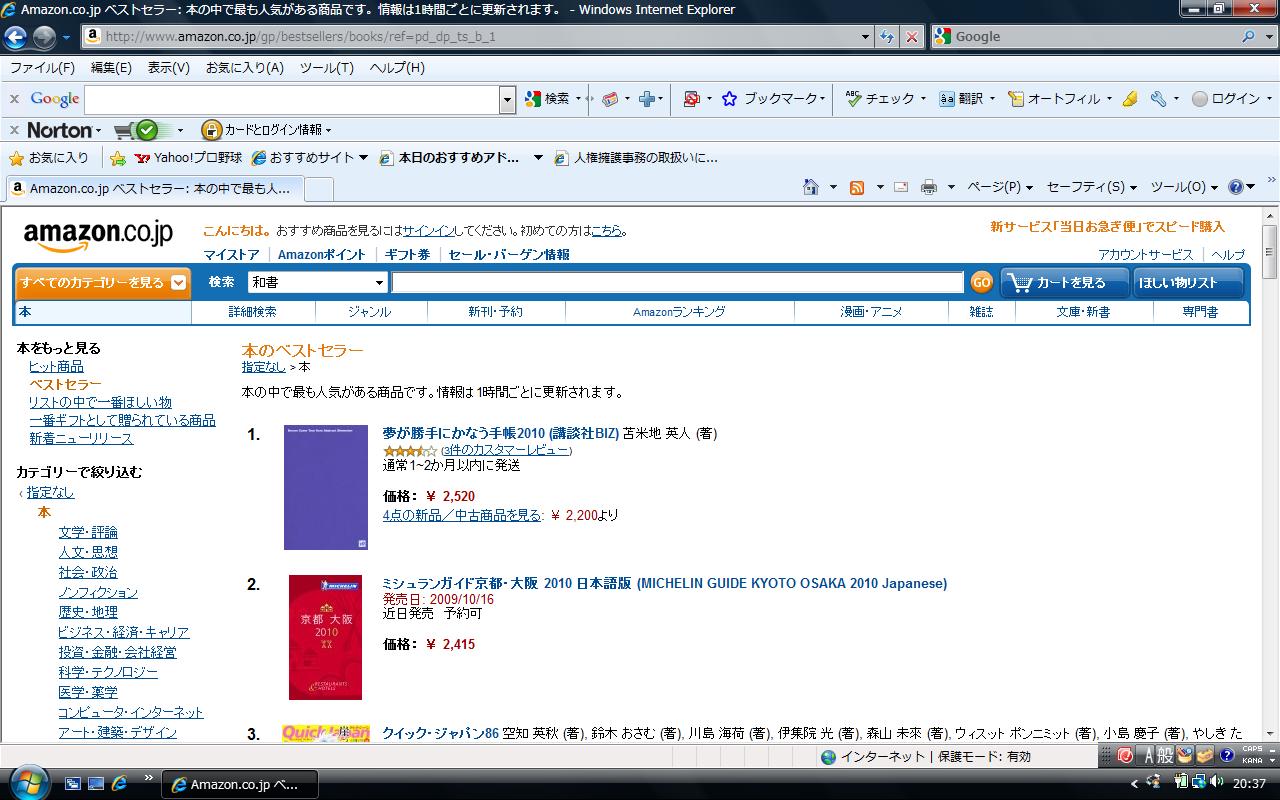The height and width of the screenshot is (800, 1280).
Task: Click the Google toolbar 検索 search button
Action: pos(549,99)
